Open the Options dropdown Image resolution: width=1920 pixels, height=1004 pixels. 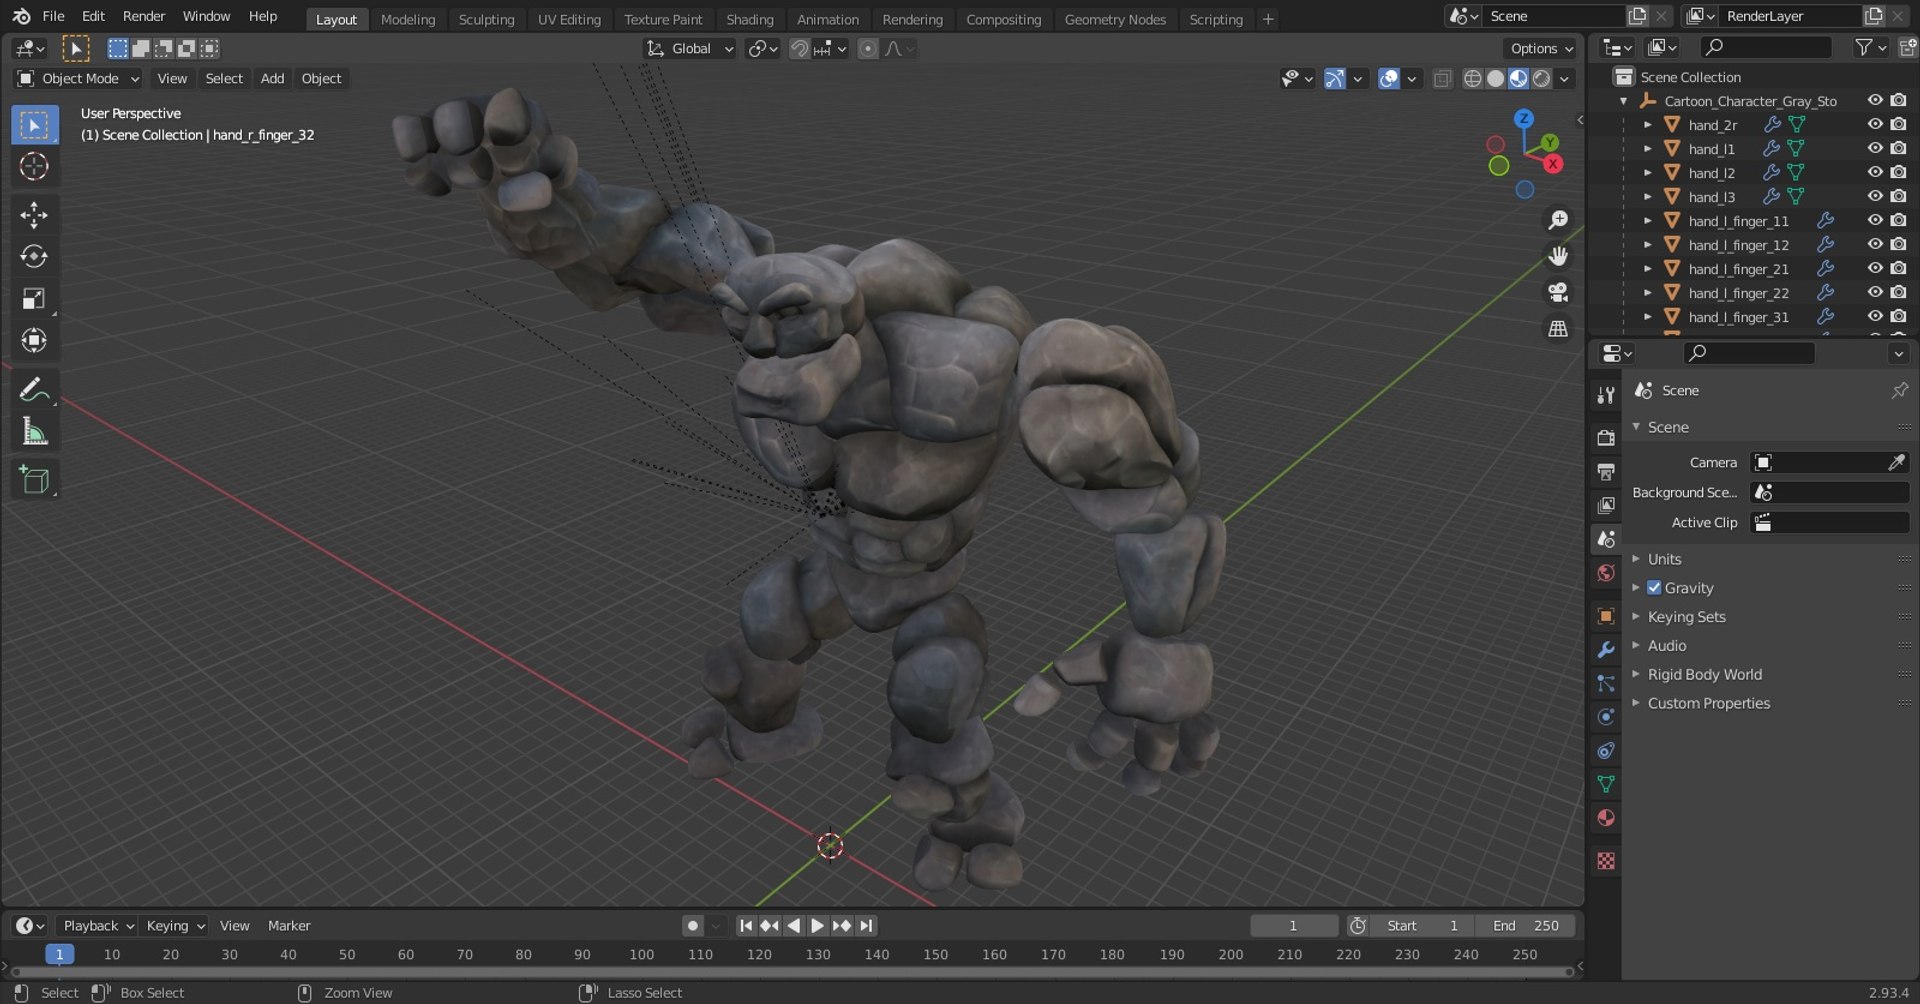(1541, 49)
